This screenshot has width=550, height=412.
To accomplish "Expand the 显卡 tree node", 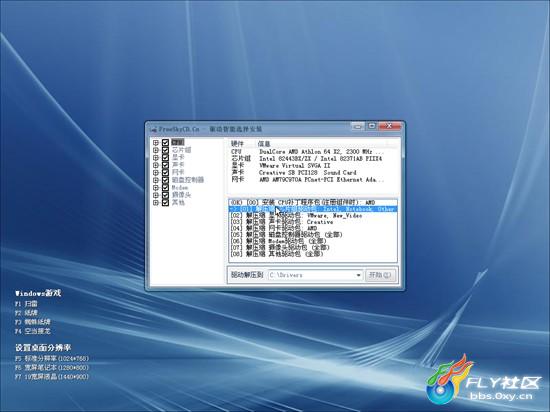I will pos(156,158).
